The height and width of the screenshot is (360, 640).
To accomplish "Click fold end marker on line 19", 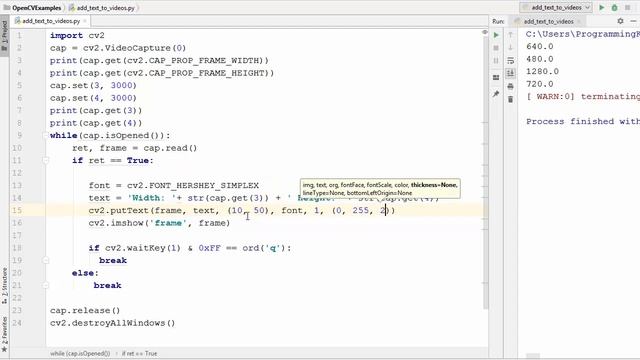I will coord(45,260).
